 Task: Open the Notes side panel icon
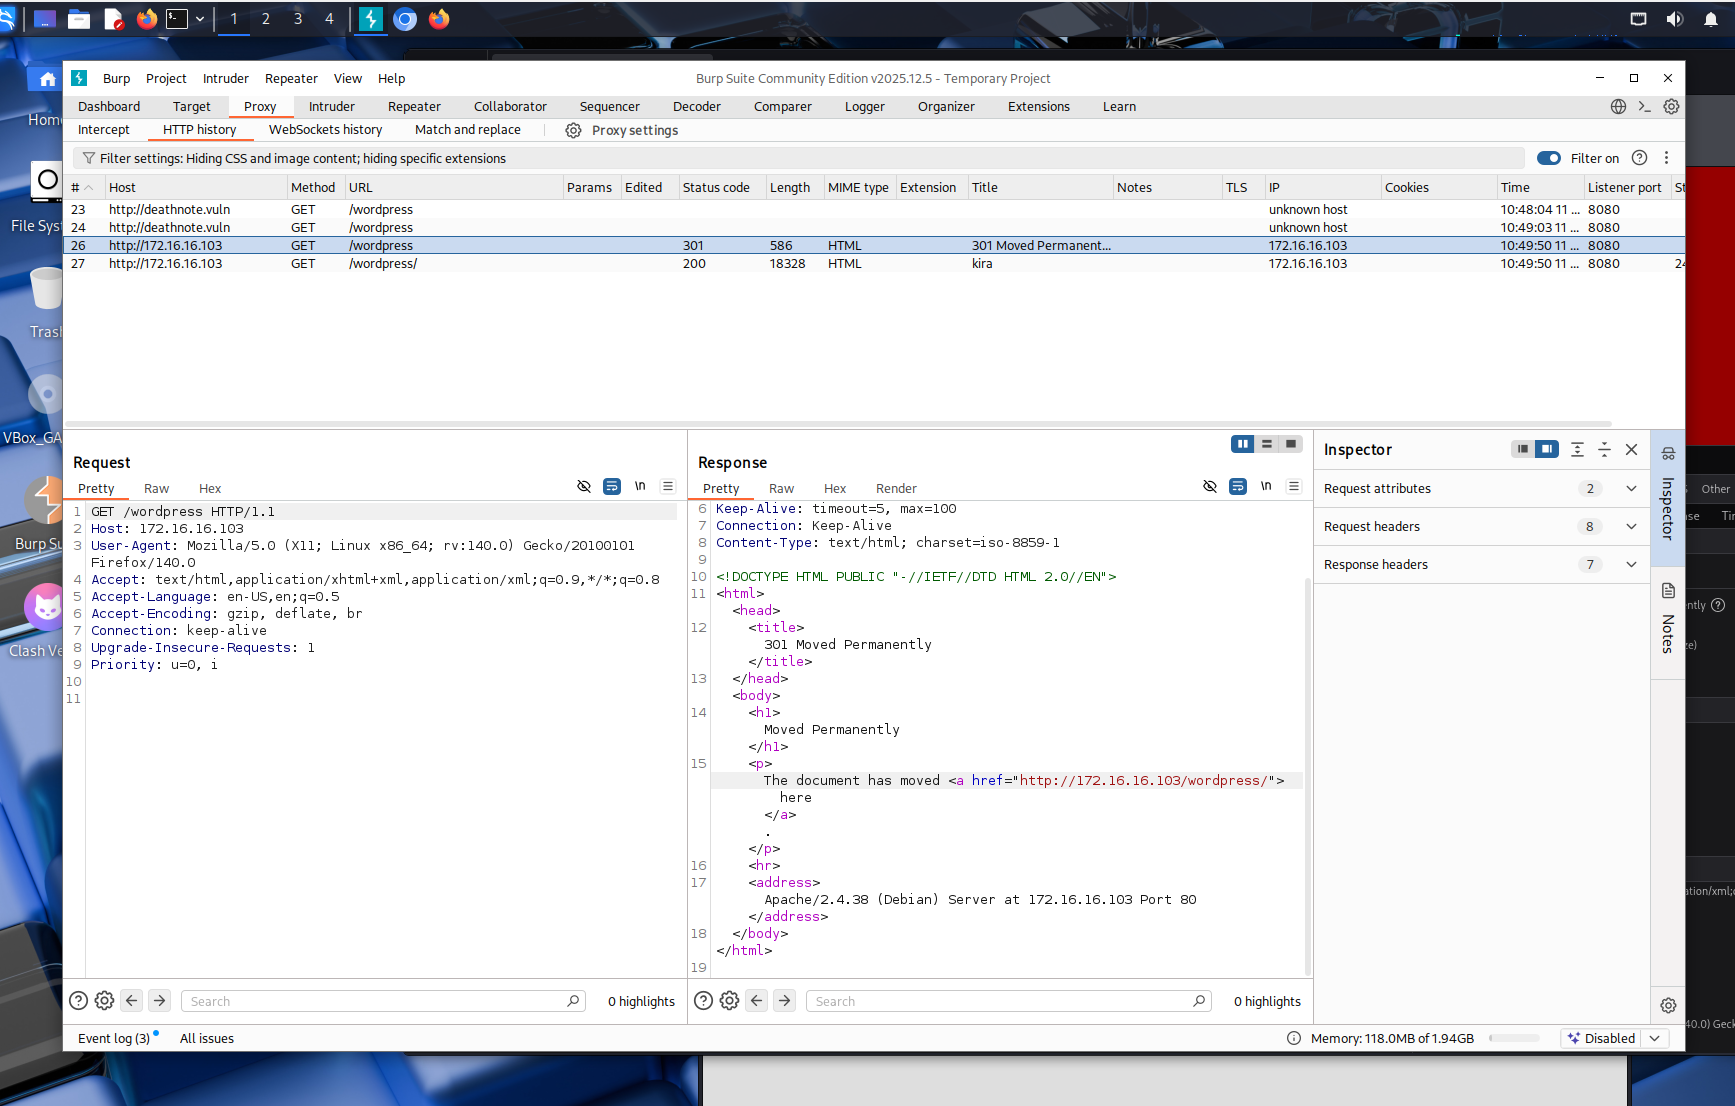(x=1668, y=591)
